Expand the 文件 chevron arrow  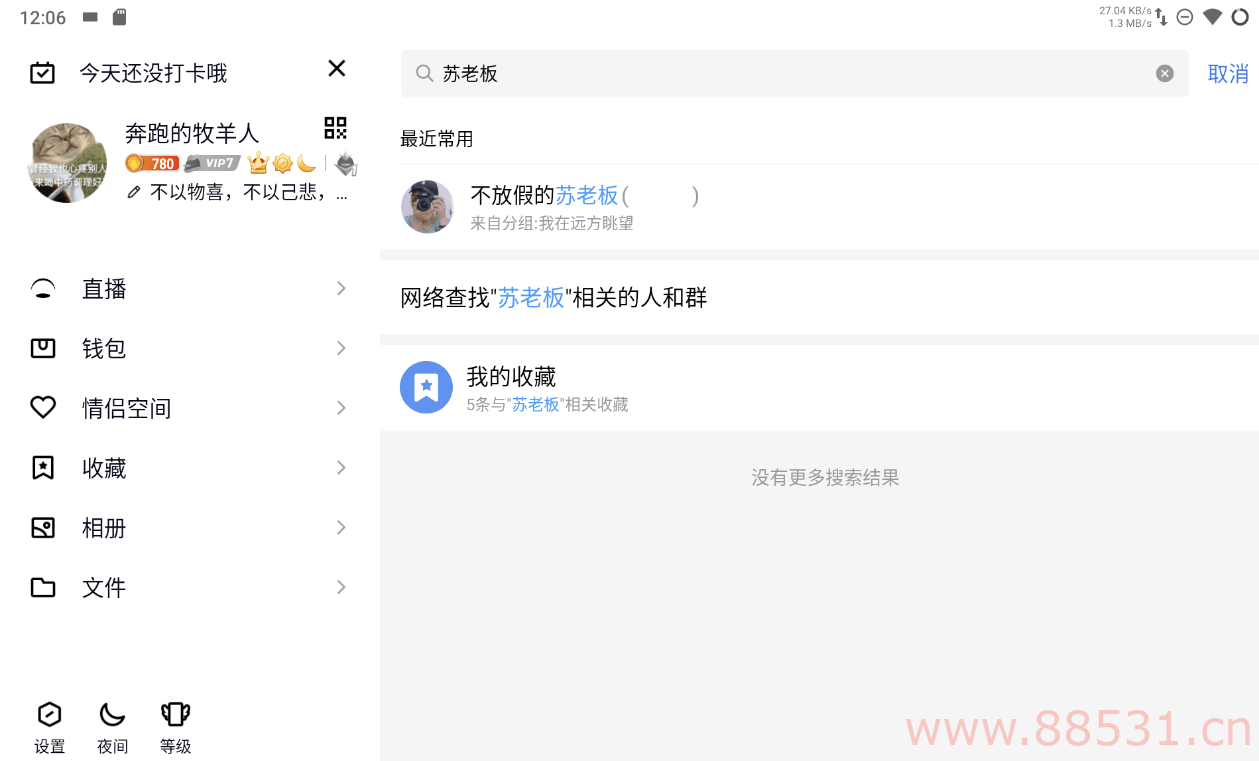tap(341, 587)
